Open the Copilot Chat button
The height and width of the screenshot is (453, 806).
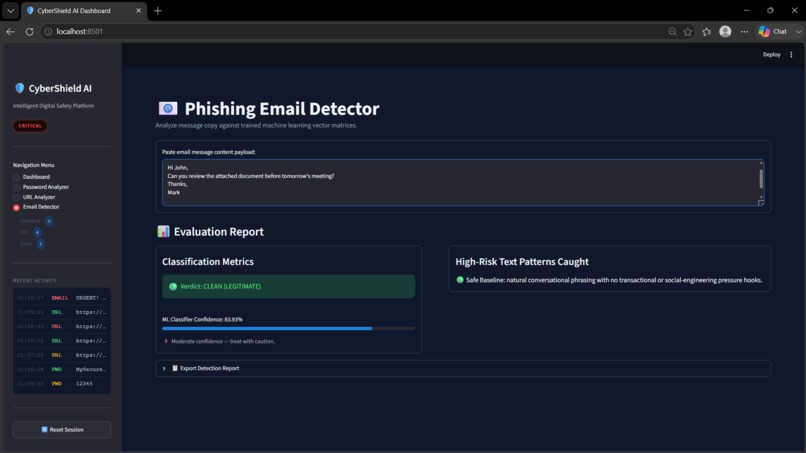click(x=773, y=31)
